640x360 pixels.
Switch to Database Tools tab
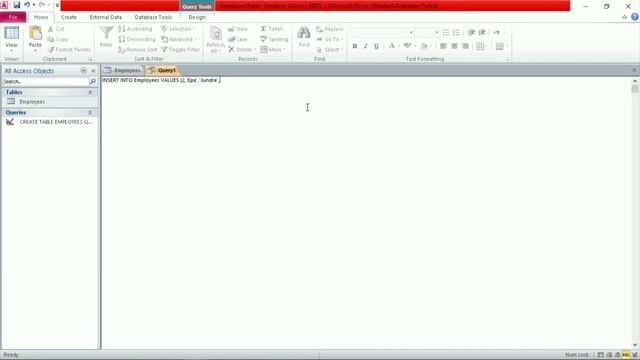(x=153, y=17)
